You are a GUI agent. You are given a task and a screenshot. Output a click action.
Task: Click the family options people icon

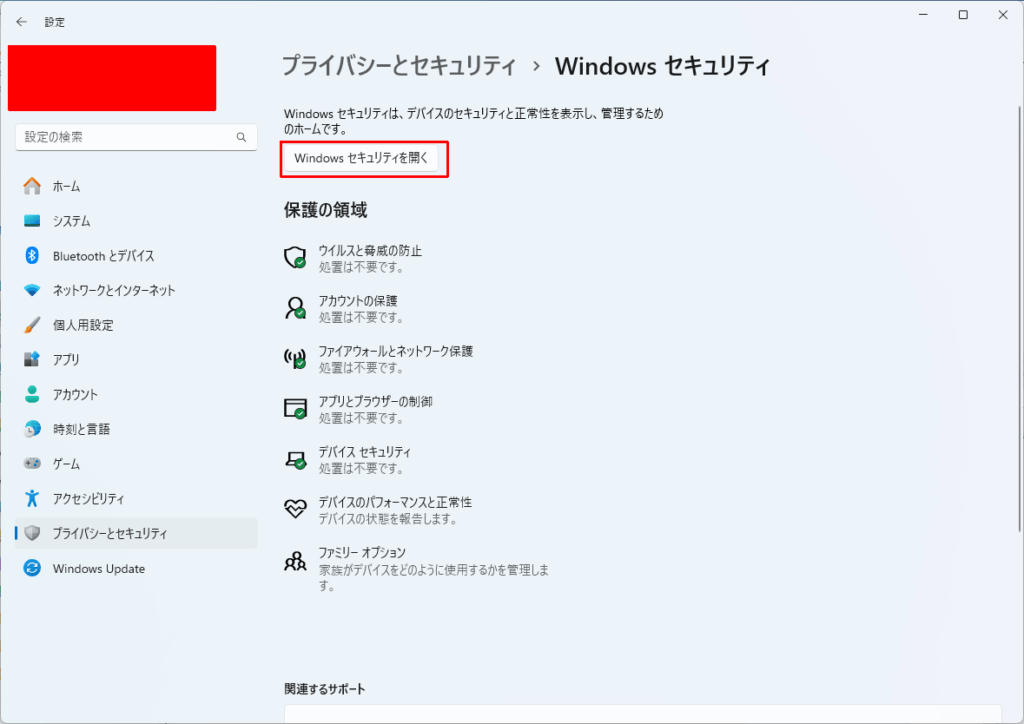point(295,561)
